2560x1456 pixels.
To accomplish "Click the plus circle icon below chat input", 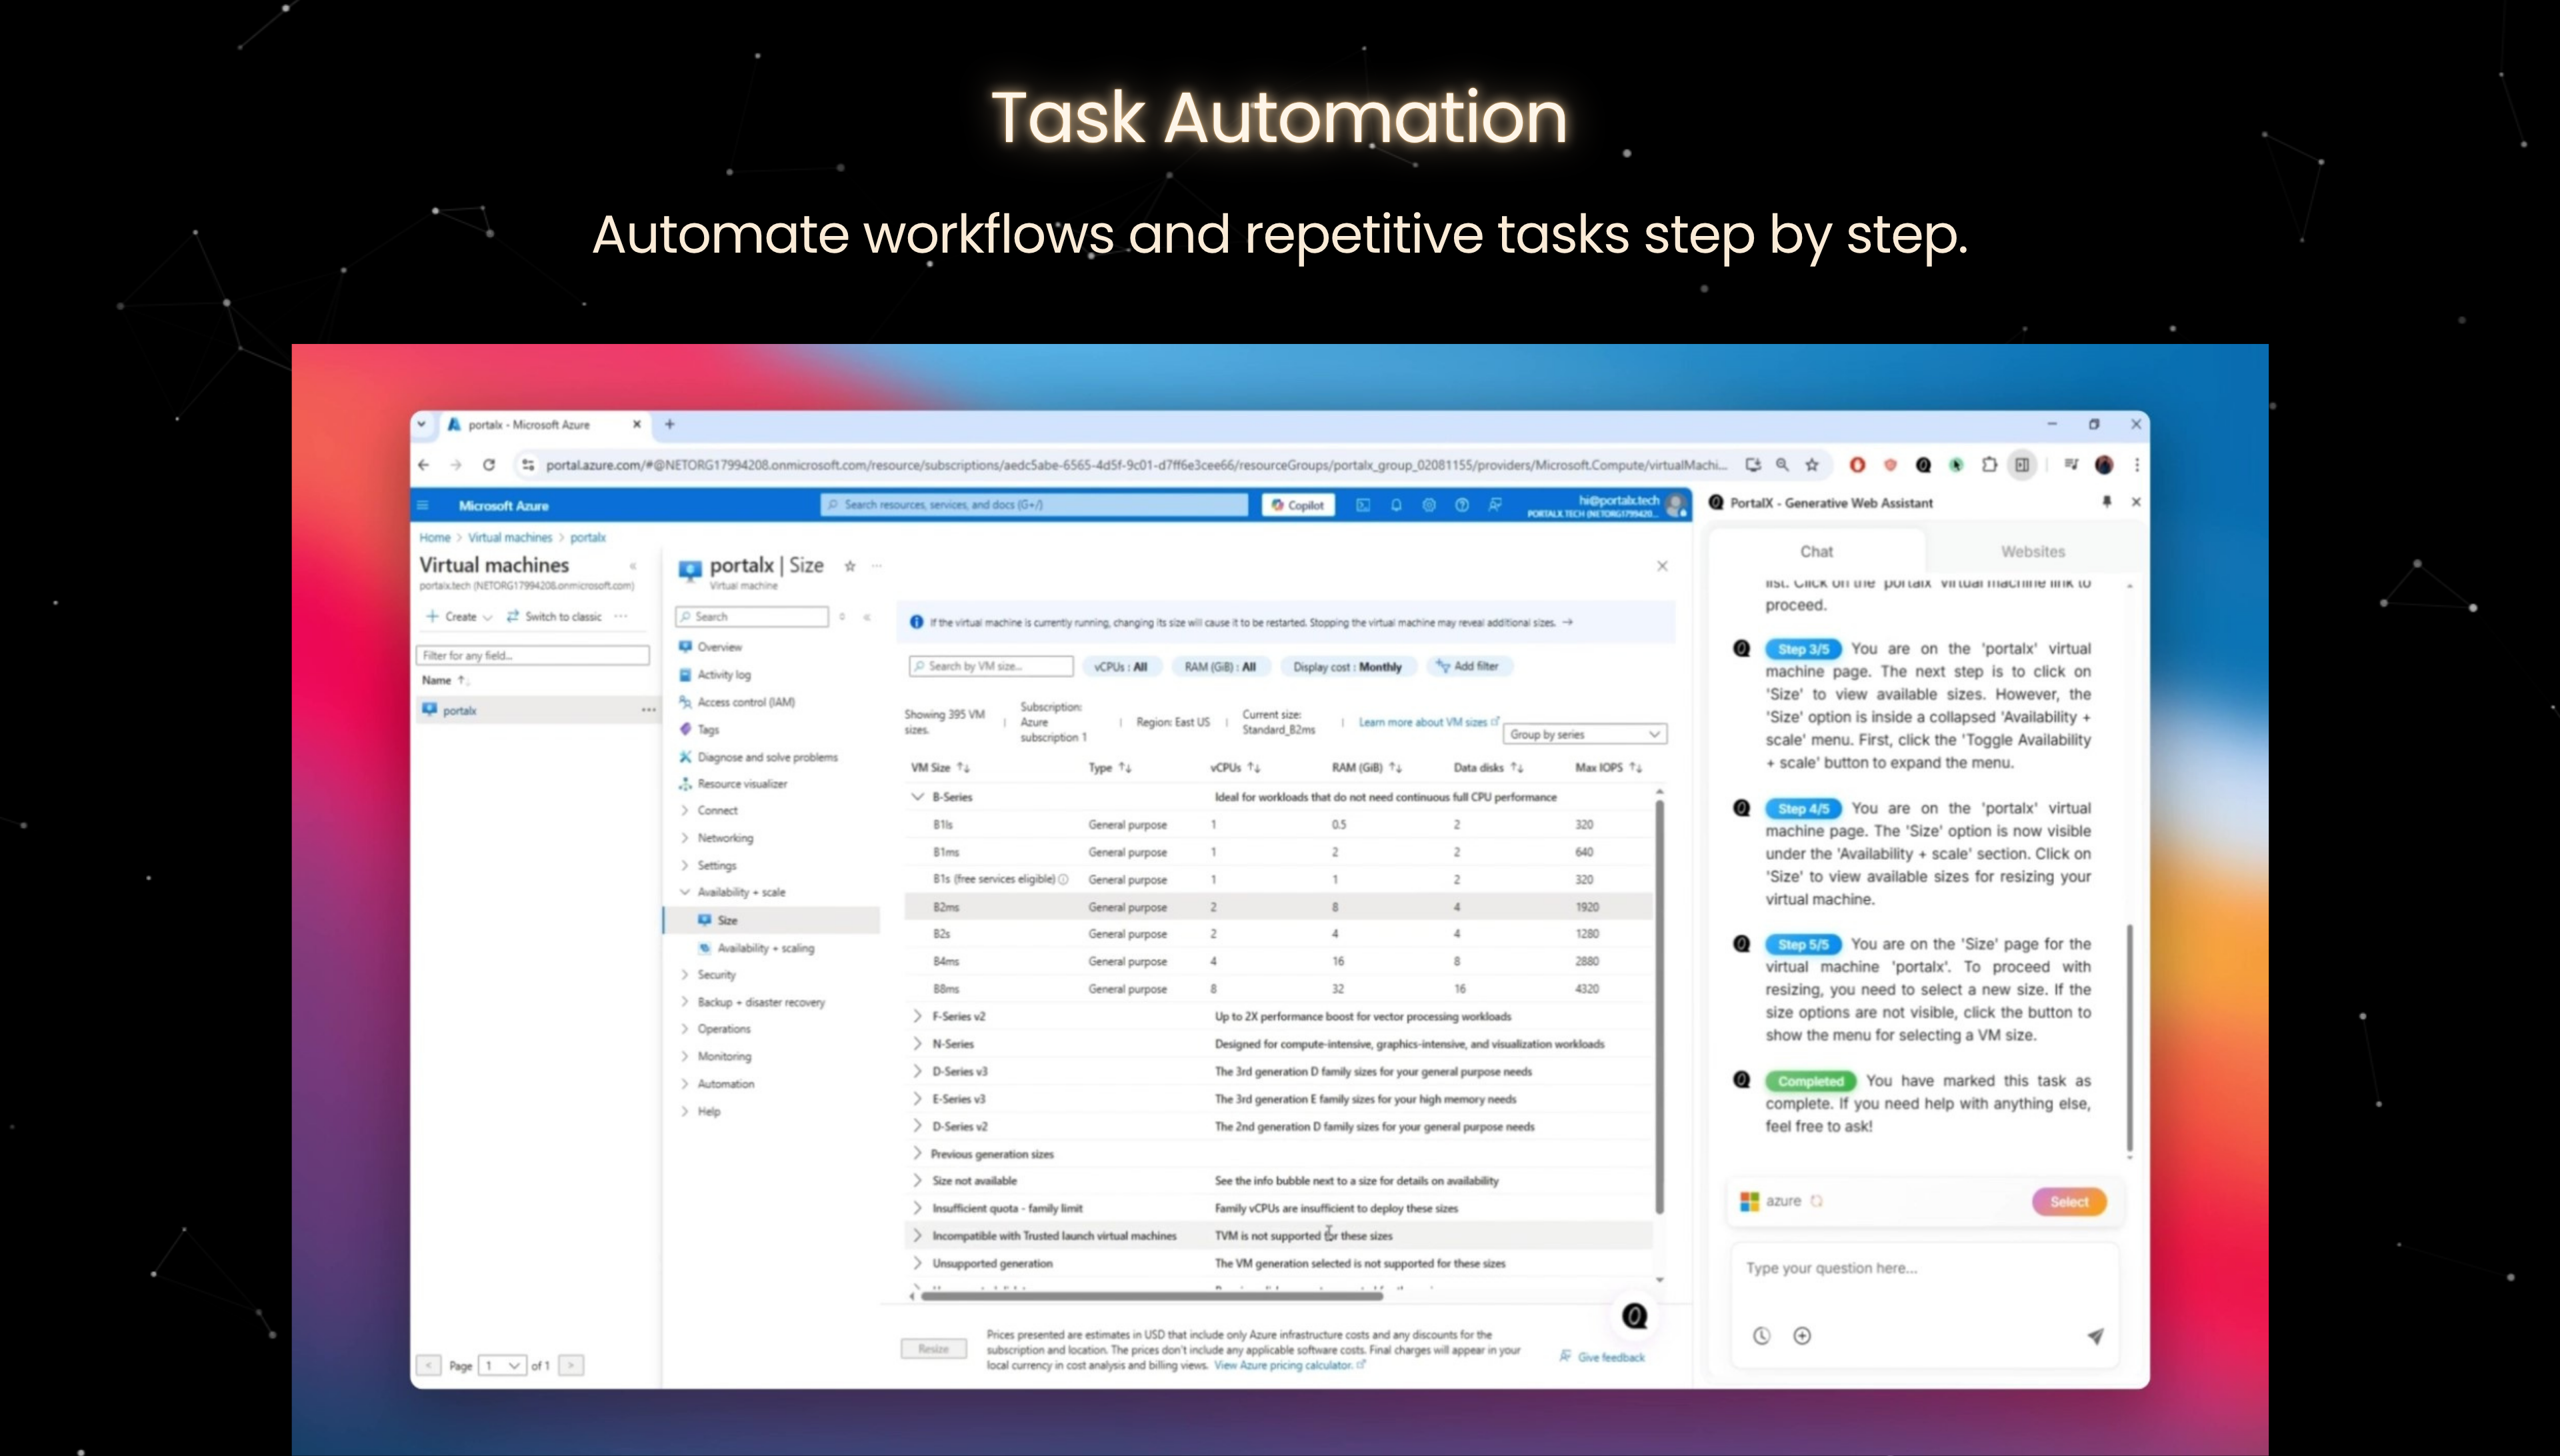I will 1802,1336.
